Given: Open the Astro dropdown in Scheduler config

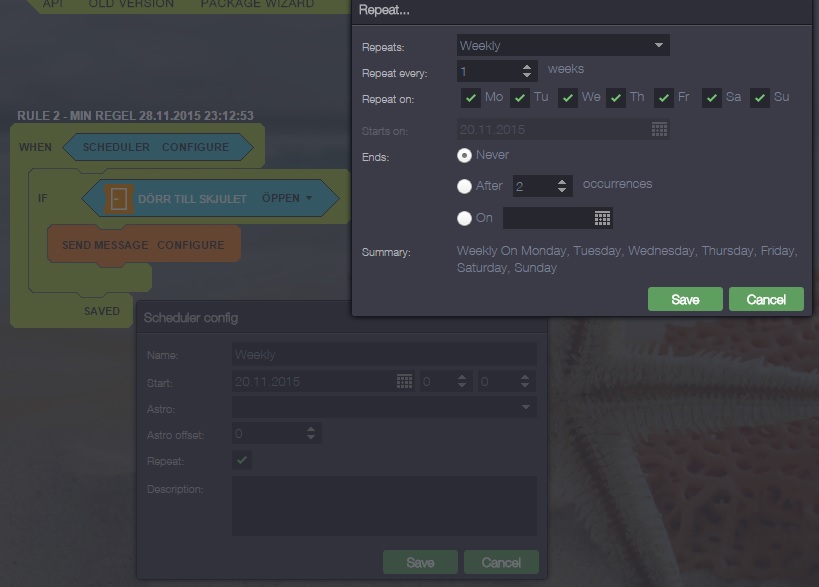Looking at the screenshot, I should tap(384, 407).
